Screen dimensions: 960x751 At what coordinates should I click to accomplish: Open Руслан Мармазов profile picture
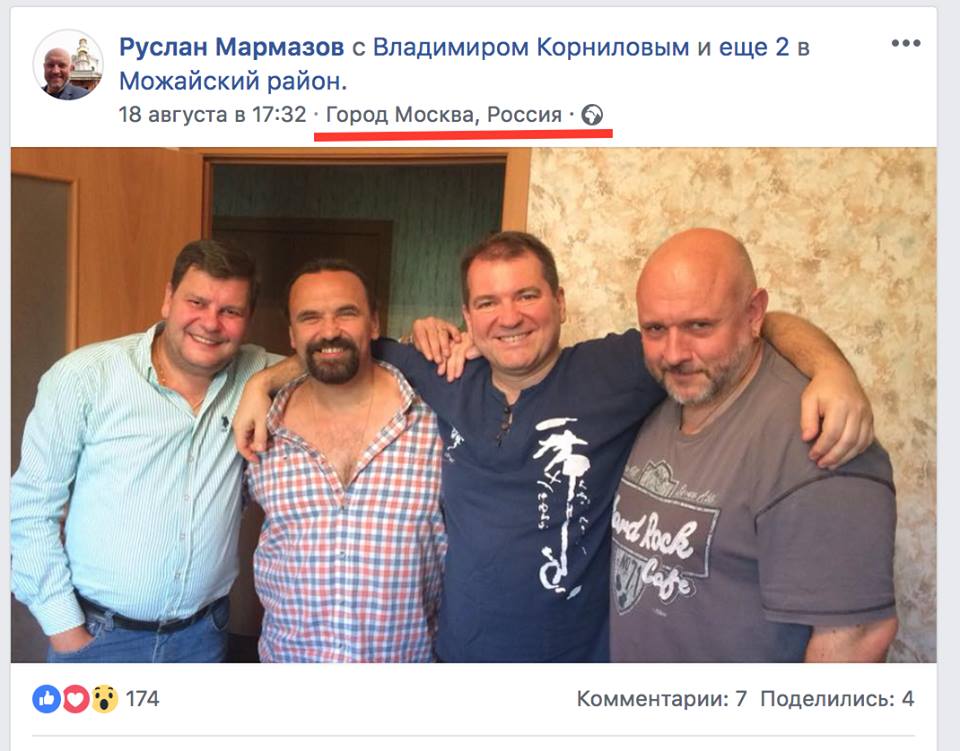(x=67, y=64)
